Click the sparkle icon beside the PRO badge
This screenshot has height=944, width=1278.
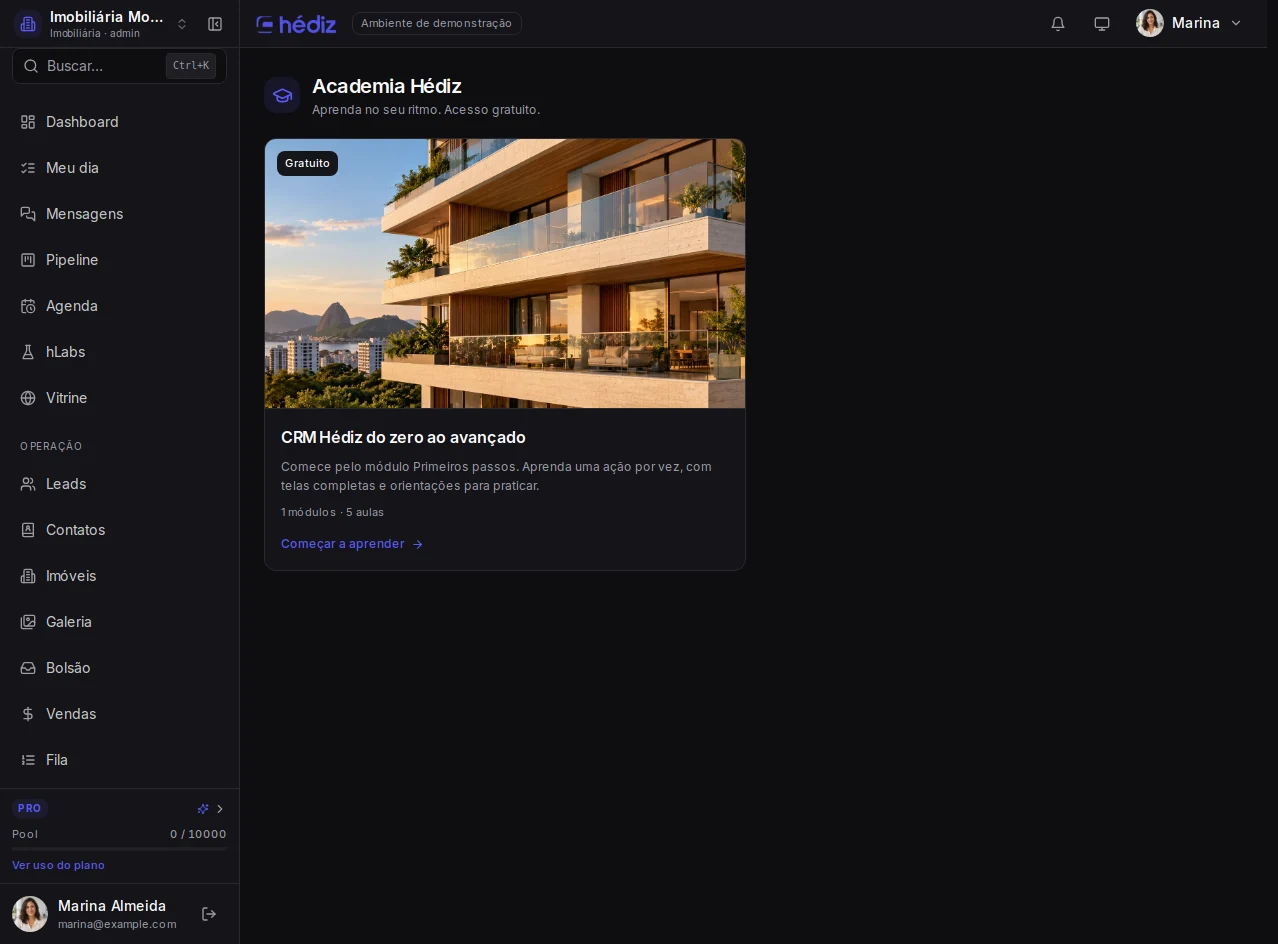click(x=203, y=809)
